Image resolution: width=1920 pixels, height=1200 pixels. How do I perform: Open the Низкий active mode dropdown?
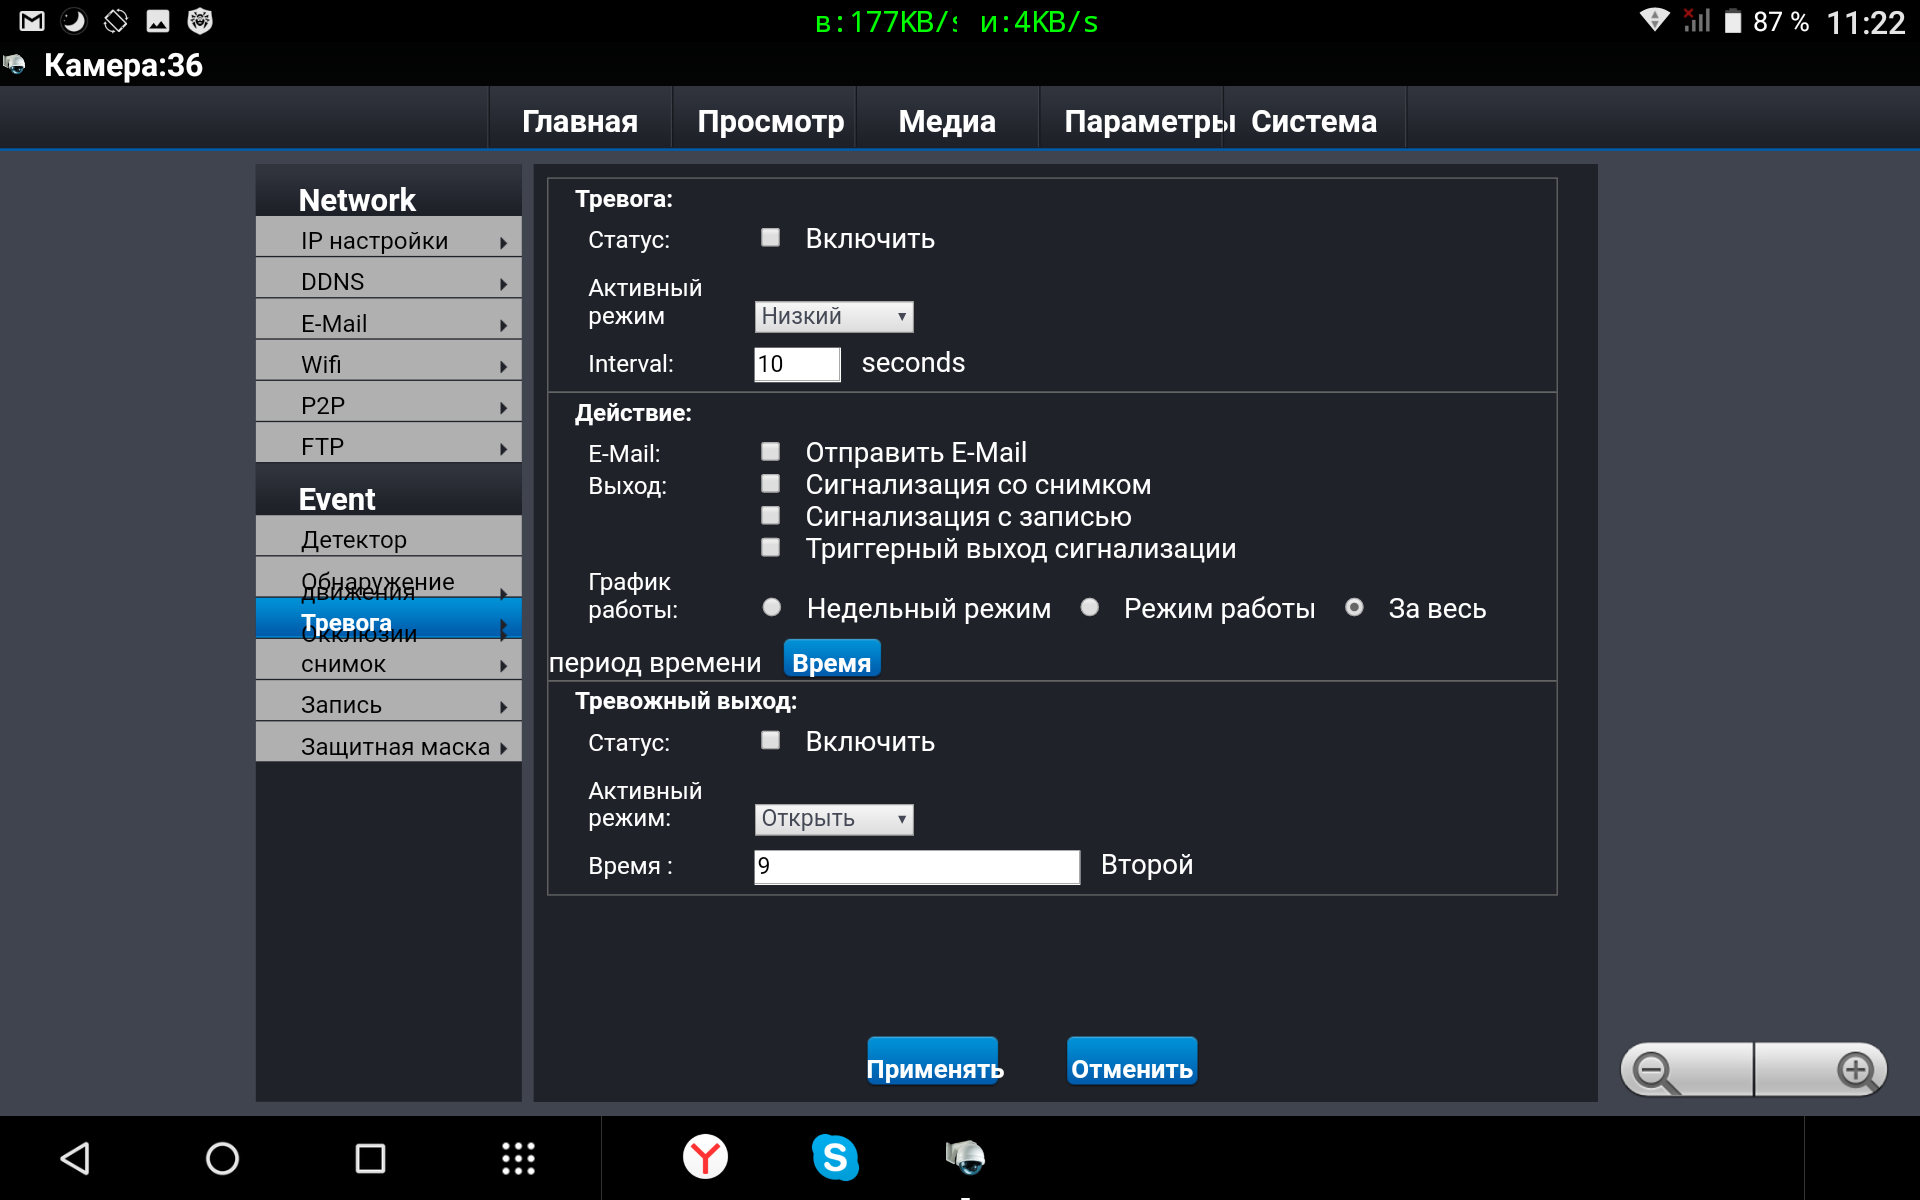point(833,317)
